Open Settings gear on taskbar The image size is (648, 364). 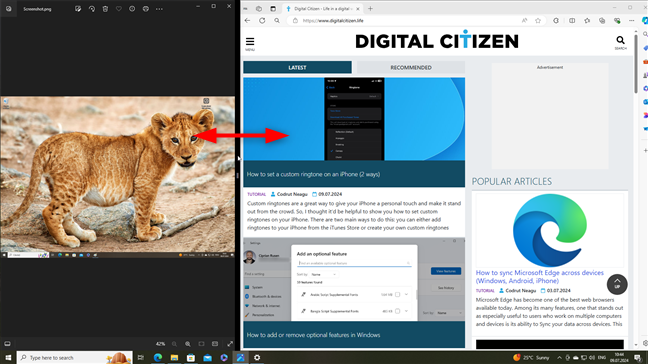(257, 357)
